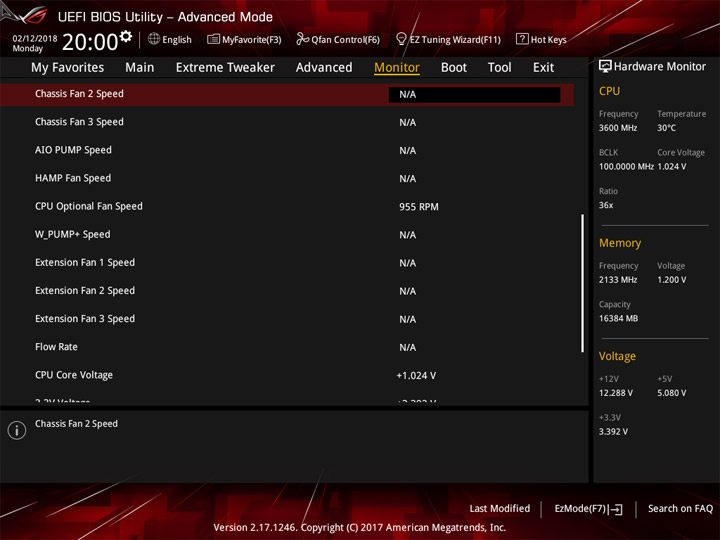This screenshot has height=540, width=720.
Task: Select AIO PUMP Speed row
Action: (287, 150)
